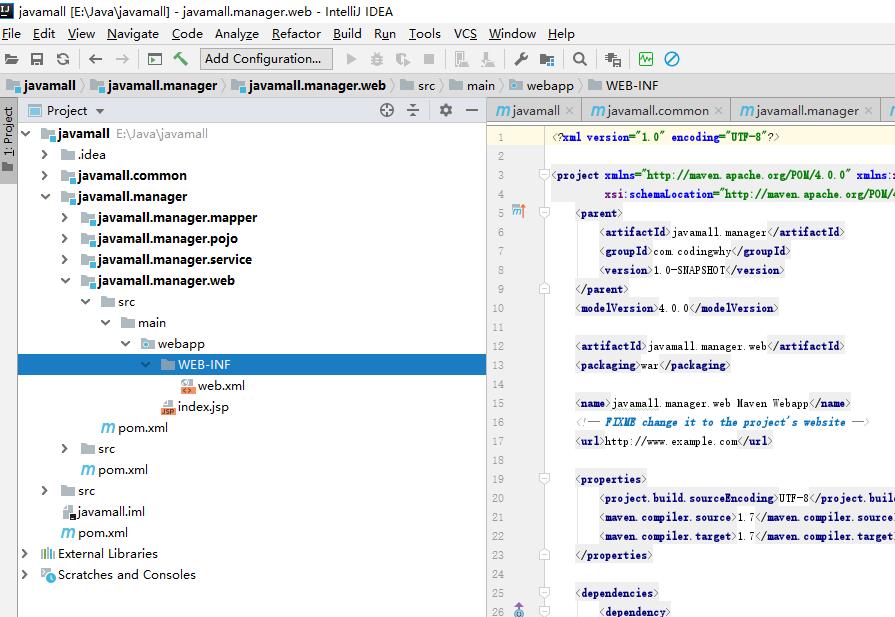Open Project Structure from the toolbar
The height and width of the screenshot is (617, 895).
[x=546, y=59]
